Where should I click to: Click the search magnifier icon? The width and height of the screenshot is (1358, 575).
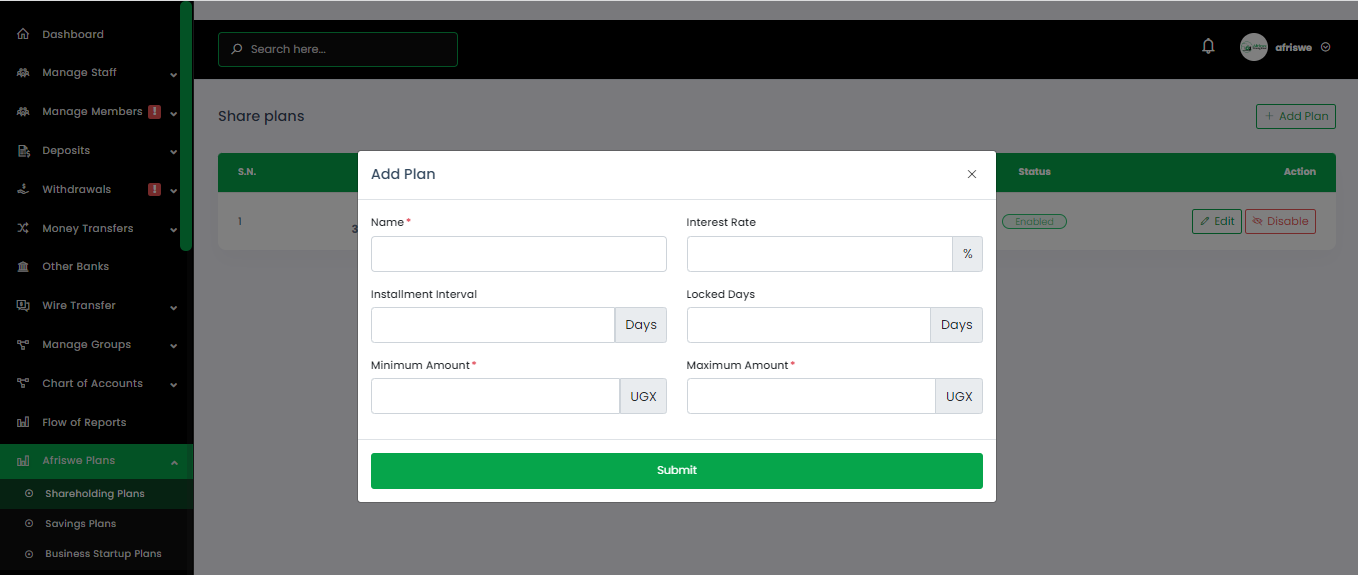pos(237,49)
